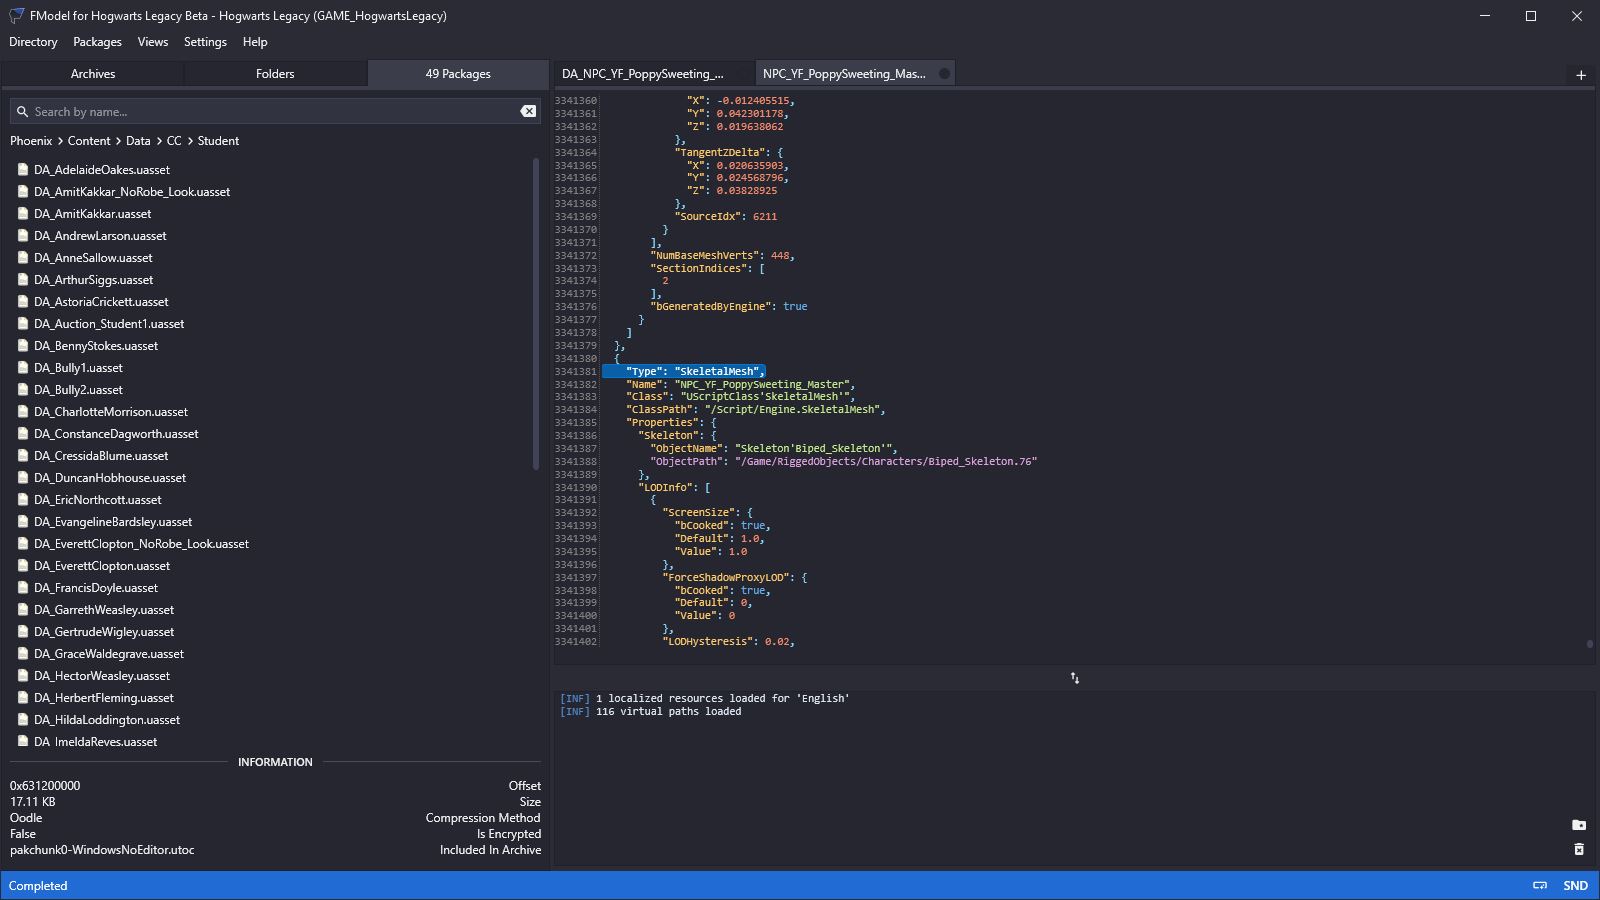Switch to the Folders tab
Image resolution: width=1600 pixels, height=900 pixels.
pyautogui.click(x=275, y=74)
